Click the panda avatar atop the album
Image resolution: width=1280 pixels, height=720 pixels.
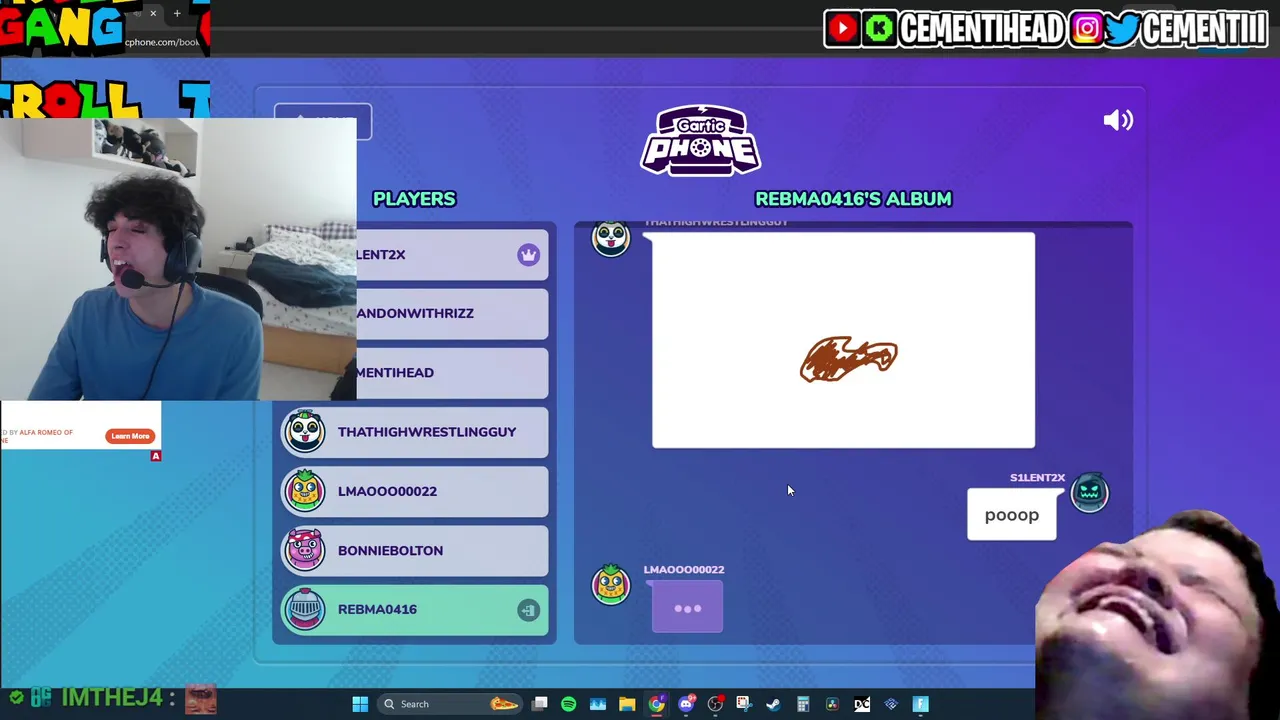(x=611, y=238)
